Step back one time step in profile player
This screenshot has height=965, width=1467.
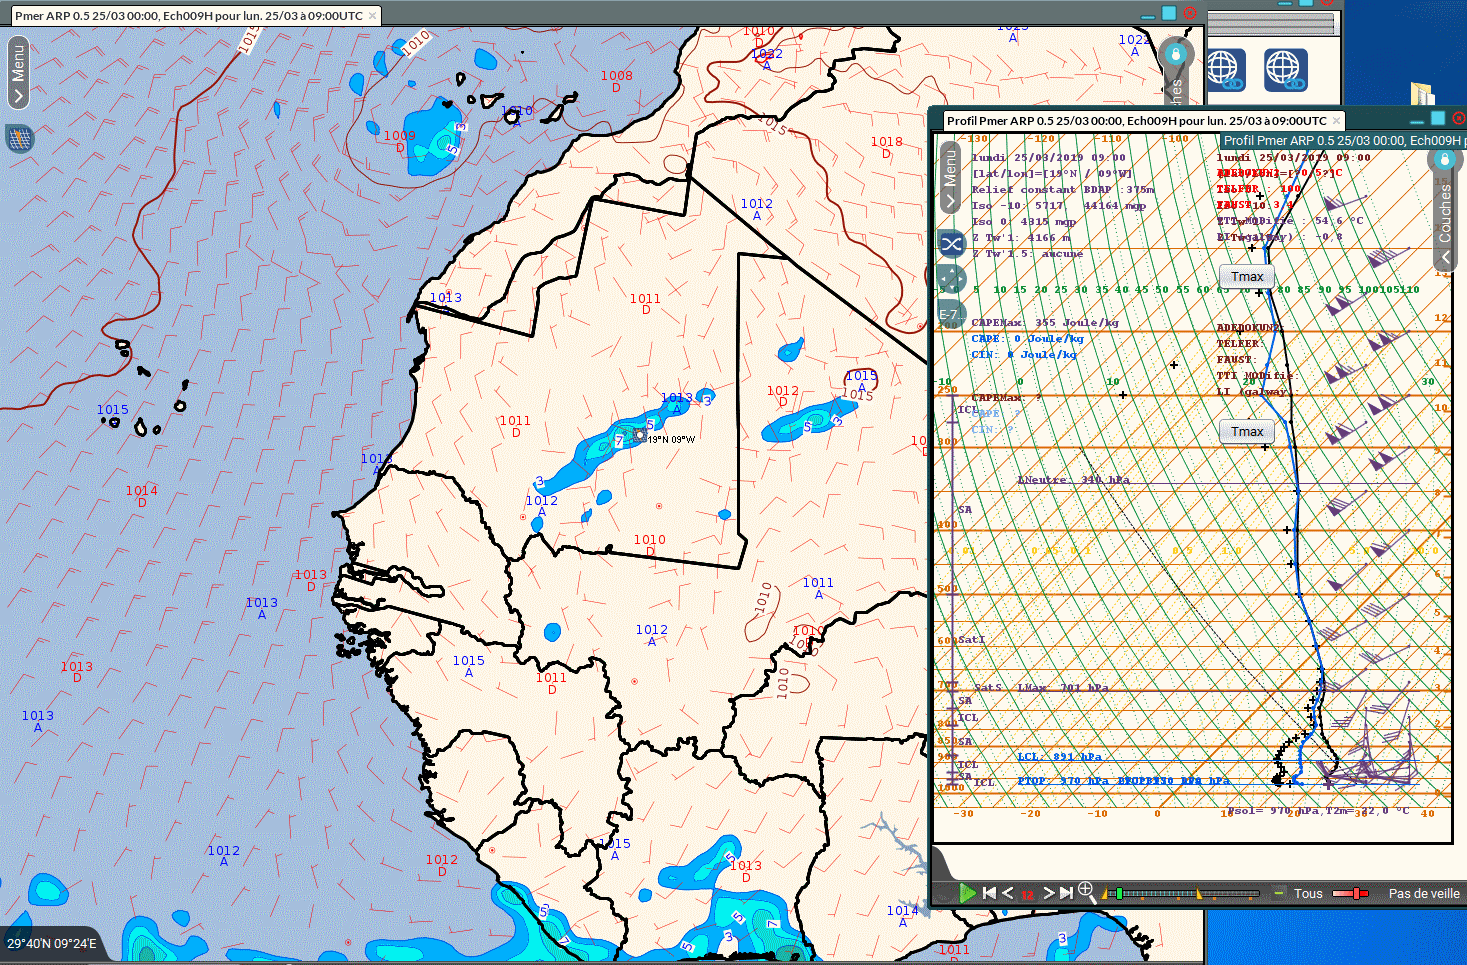pyautogui.click(x=1008, y=893)
